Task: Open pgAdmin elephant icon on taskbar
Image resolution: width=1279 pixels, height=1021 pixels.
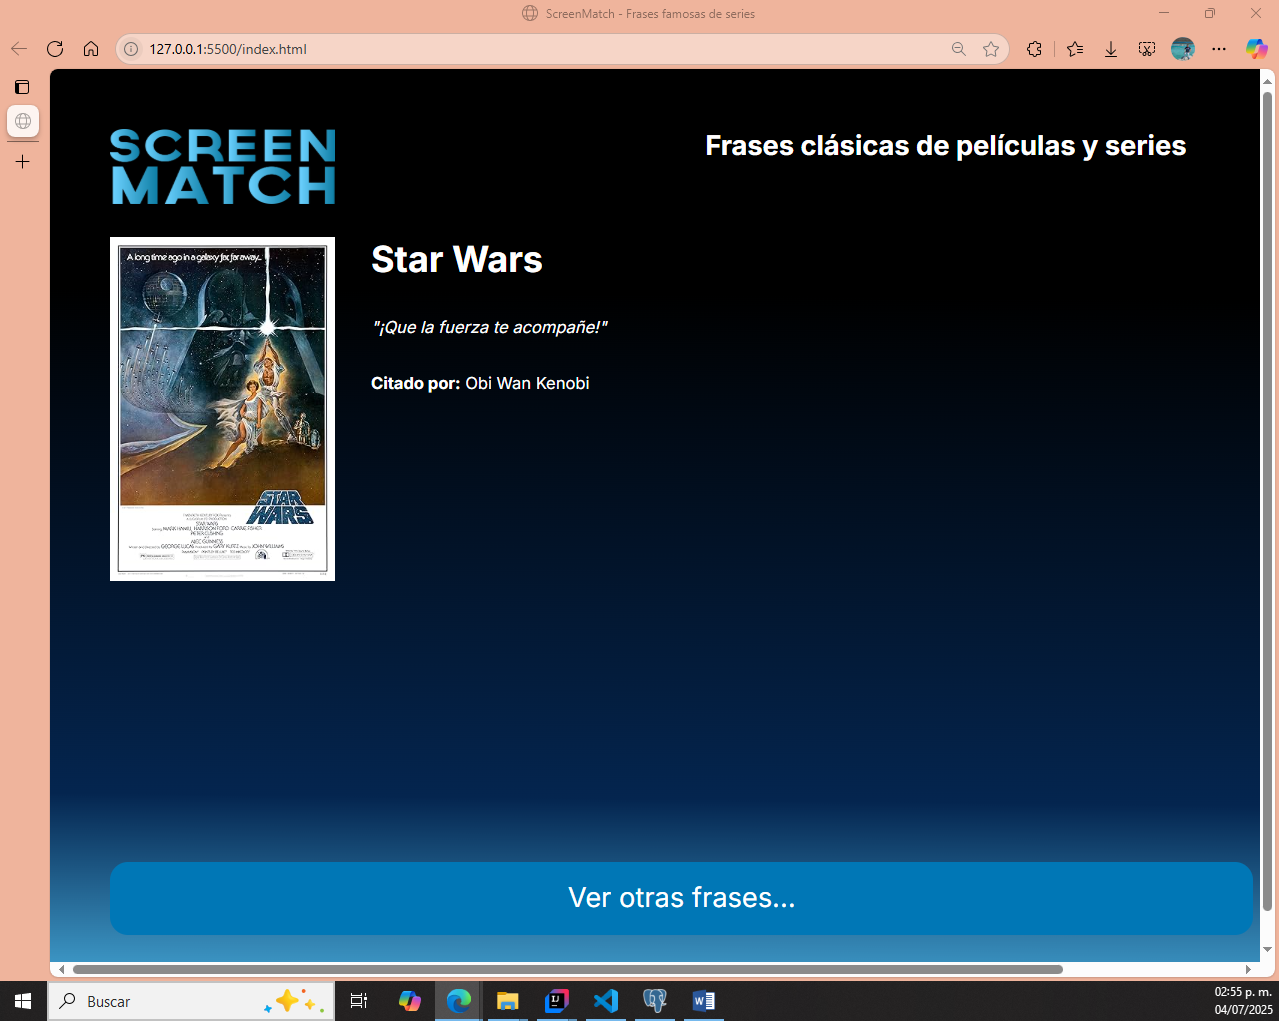Action: (x=655, y=1001)
